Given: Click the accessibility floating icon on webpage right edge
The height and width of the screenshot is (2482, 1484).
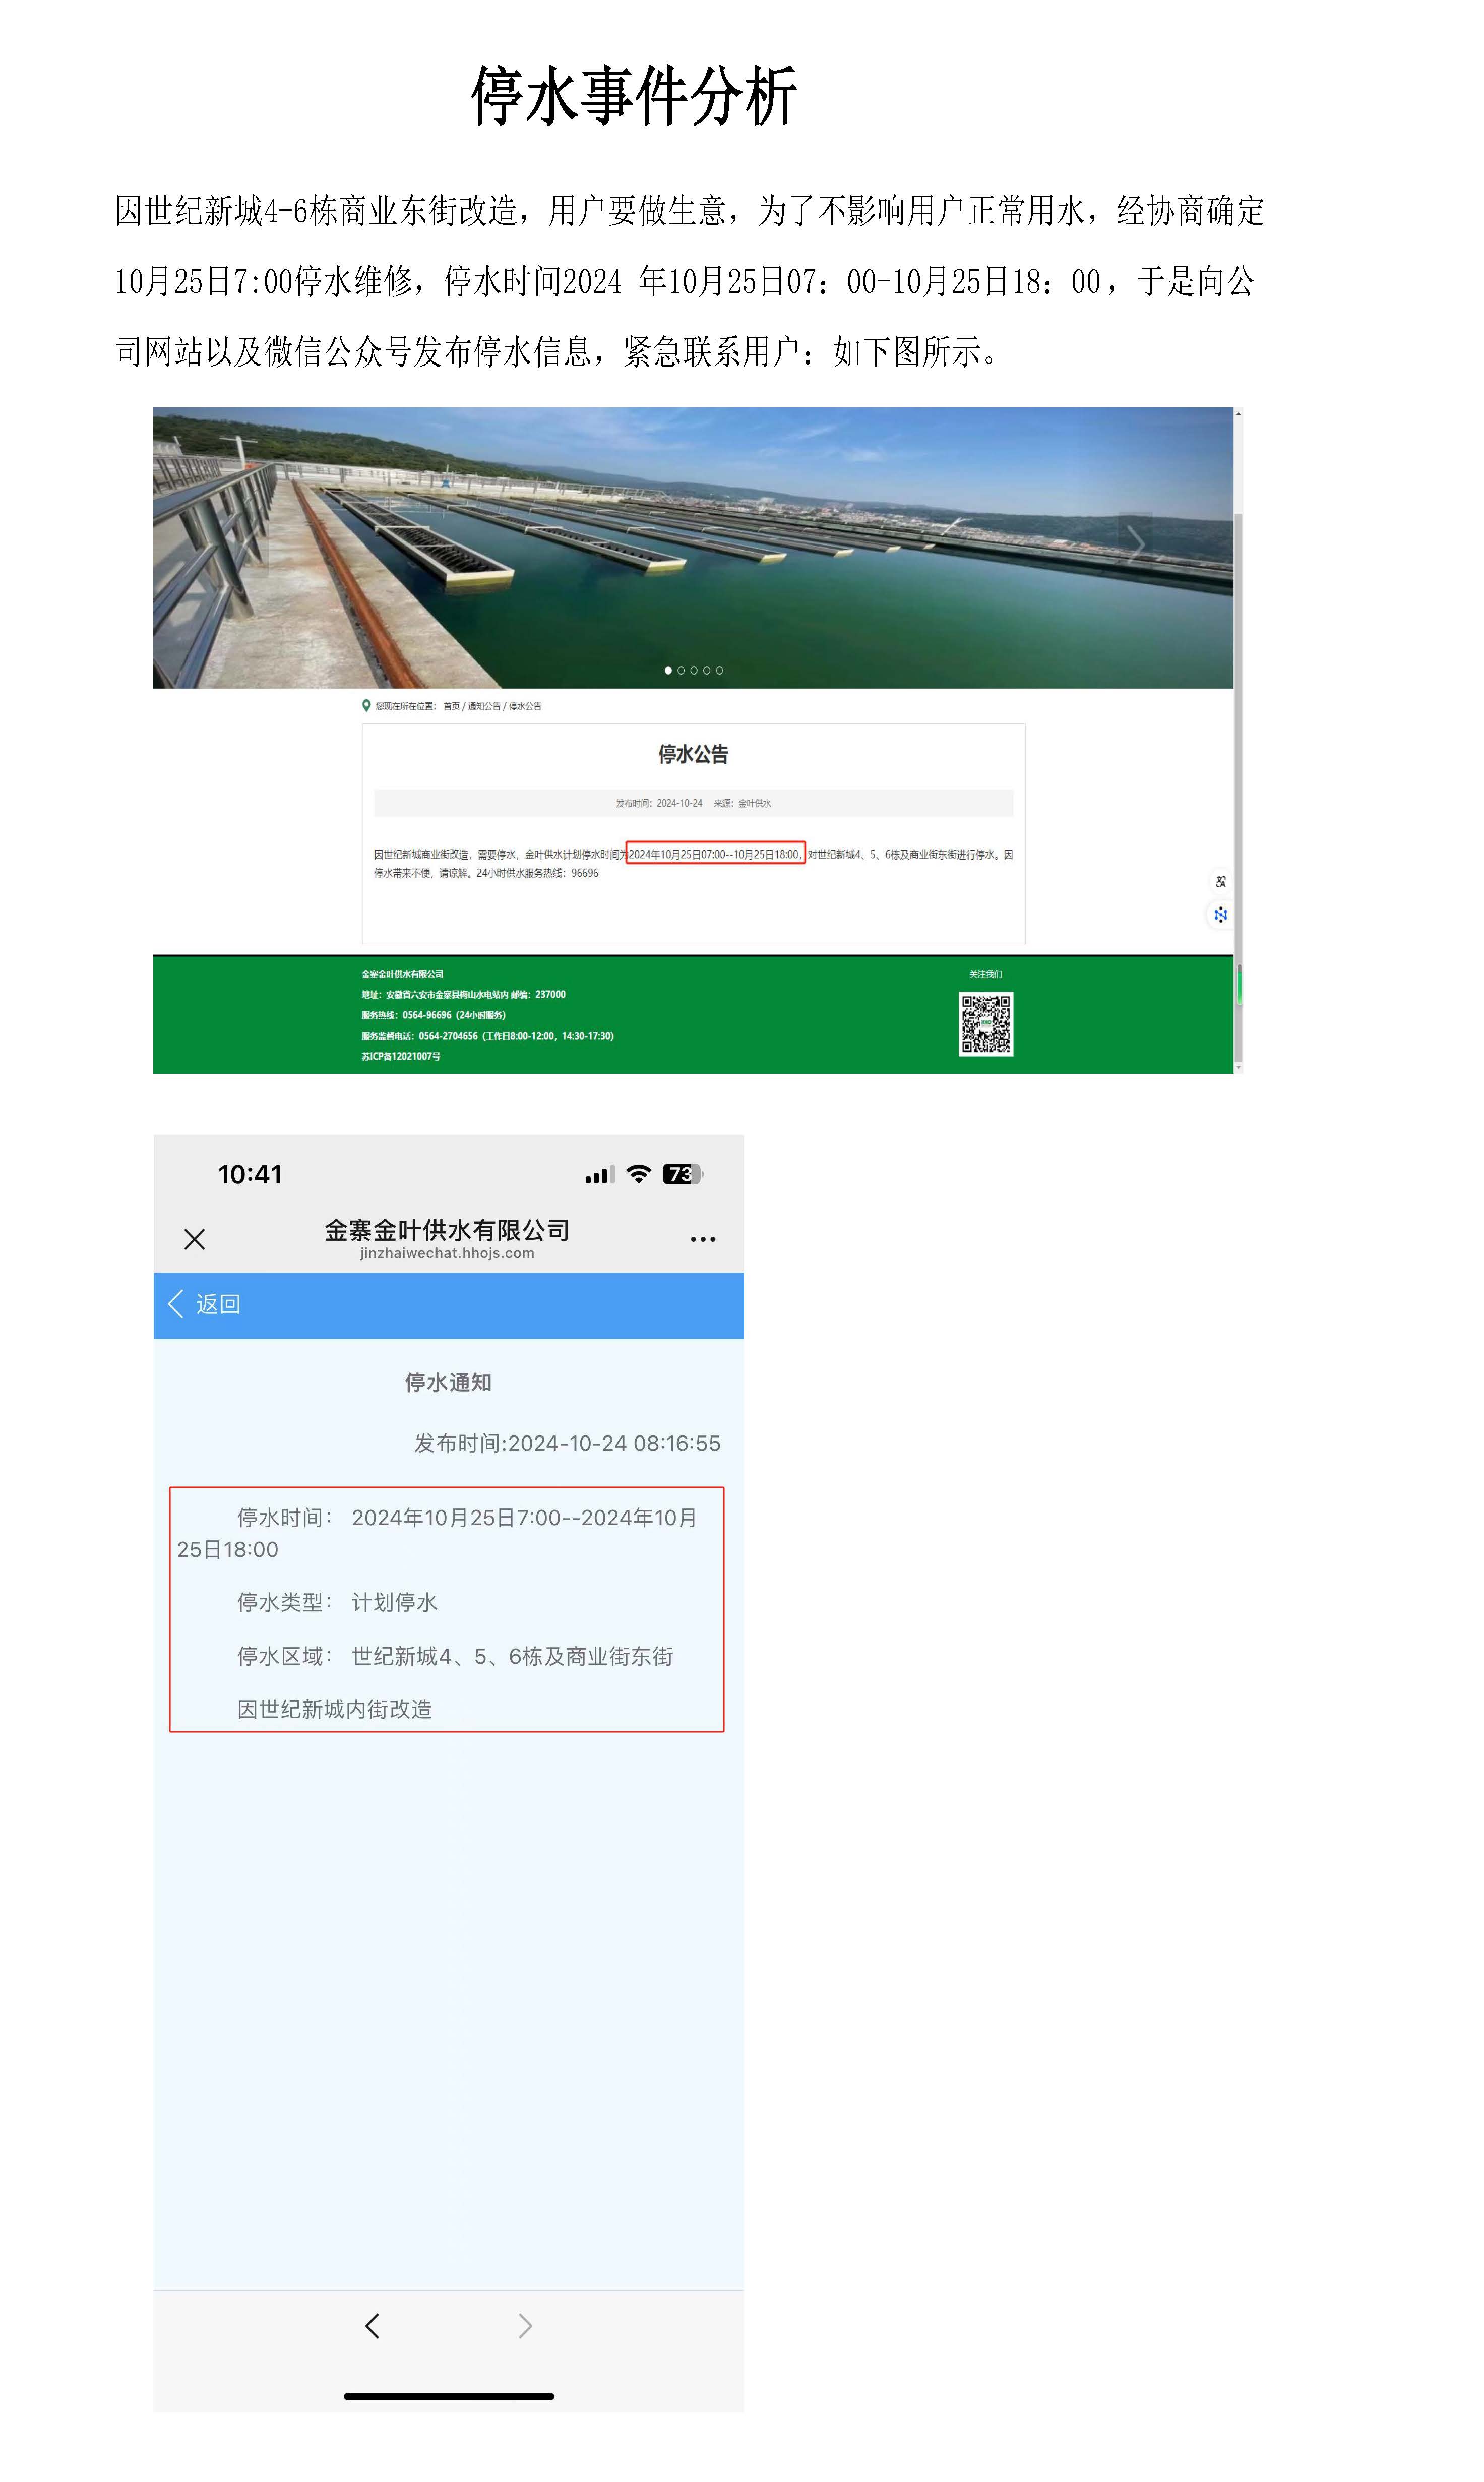Looking at the screenshot, I should 1220,882.
